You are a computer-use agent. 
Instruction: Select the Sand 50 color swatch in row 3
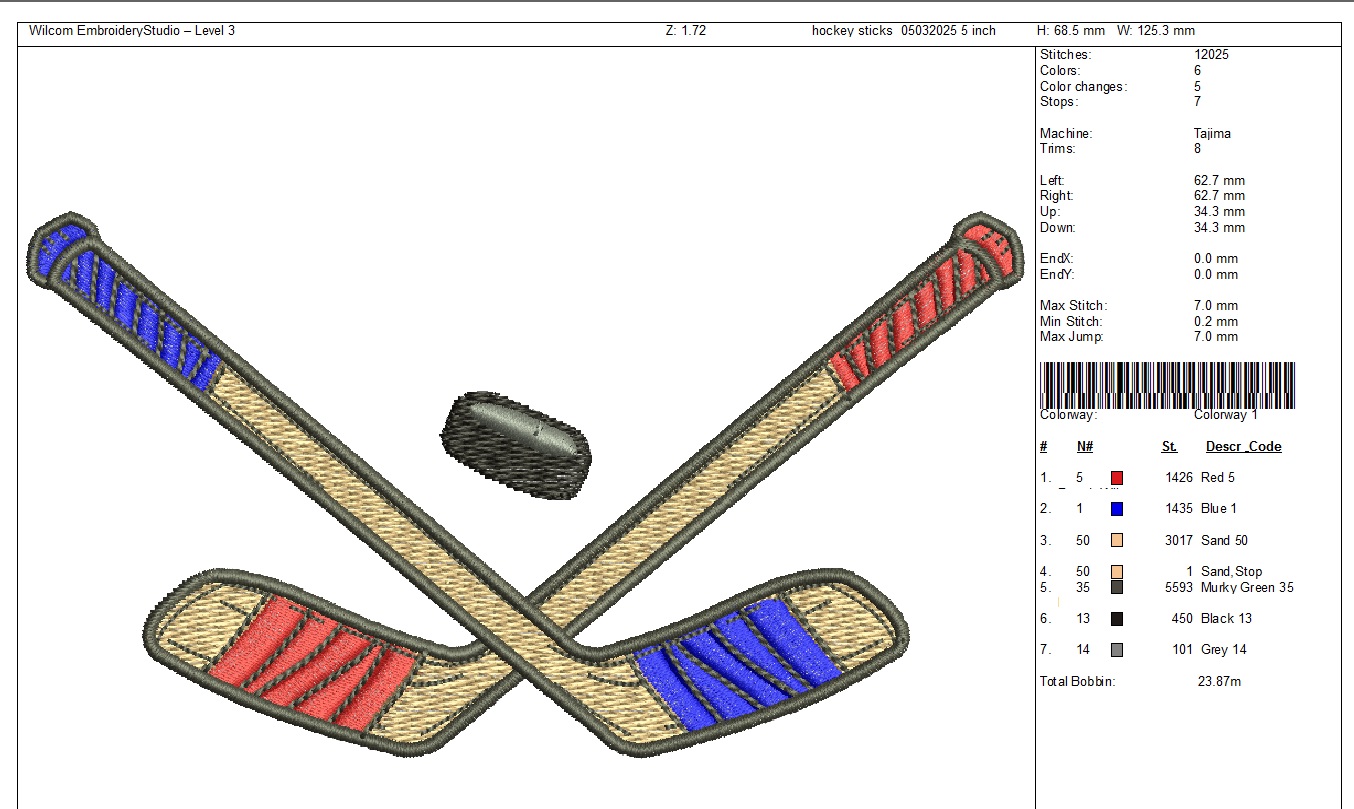tap(1116, 541)
